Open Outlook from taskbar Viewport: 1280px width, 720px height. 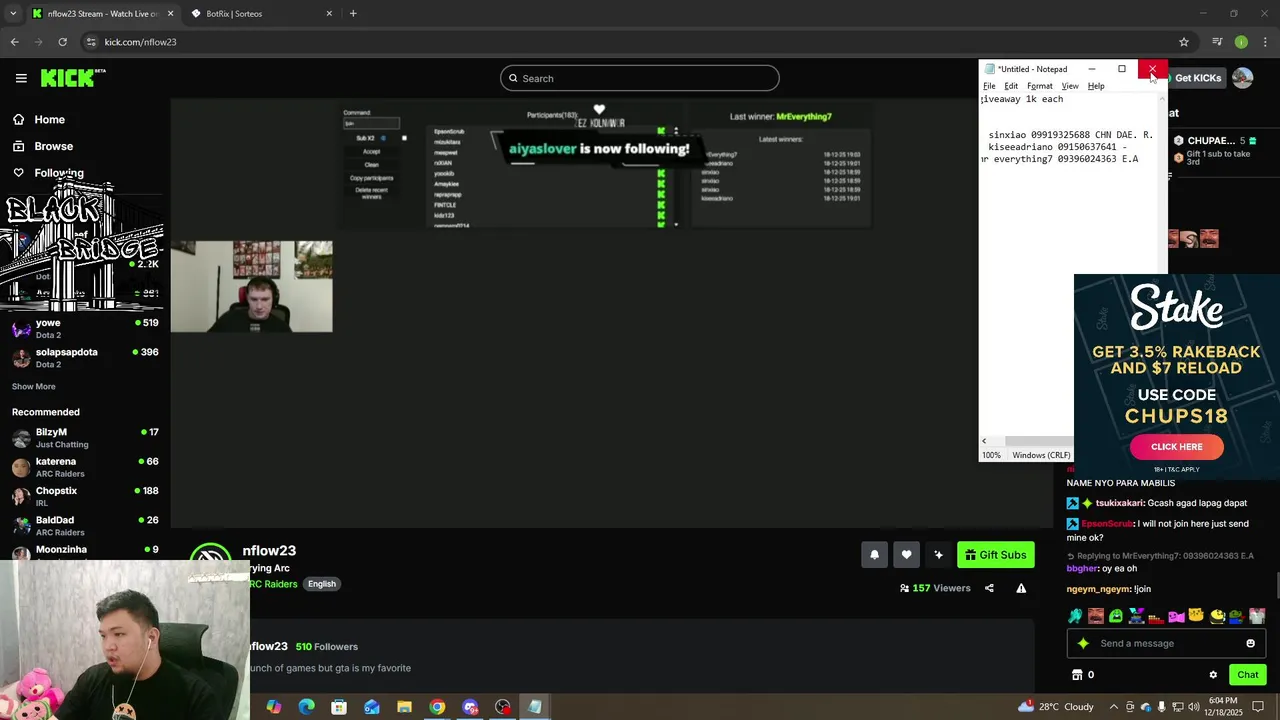(x=372, y=707)
